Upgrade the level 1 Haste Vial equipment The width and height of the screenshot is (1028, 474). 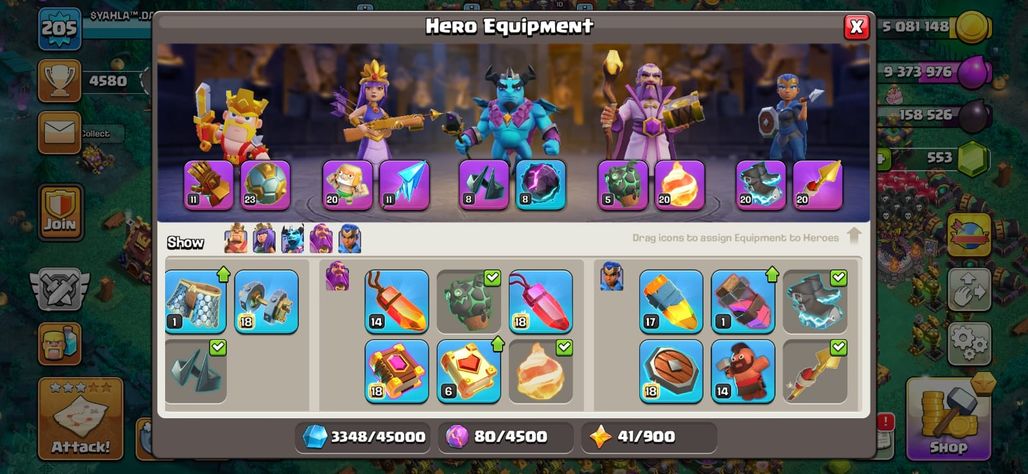(743, 302)
